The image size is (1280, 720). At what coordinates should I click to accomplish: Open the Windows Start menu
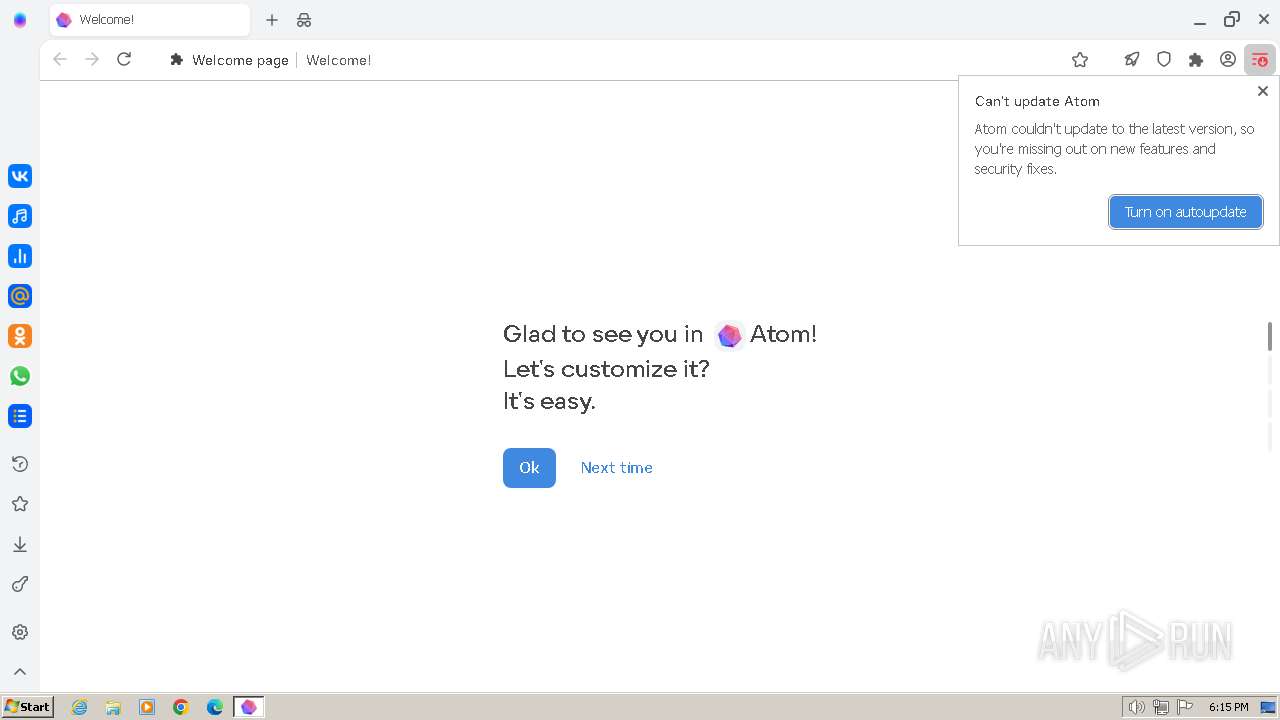(x=27, y=707)
